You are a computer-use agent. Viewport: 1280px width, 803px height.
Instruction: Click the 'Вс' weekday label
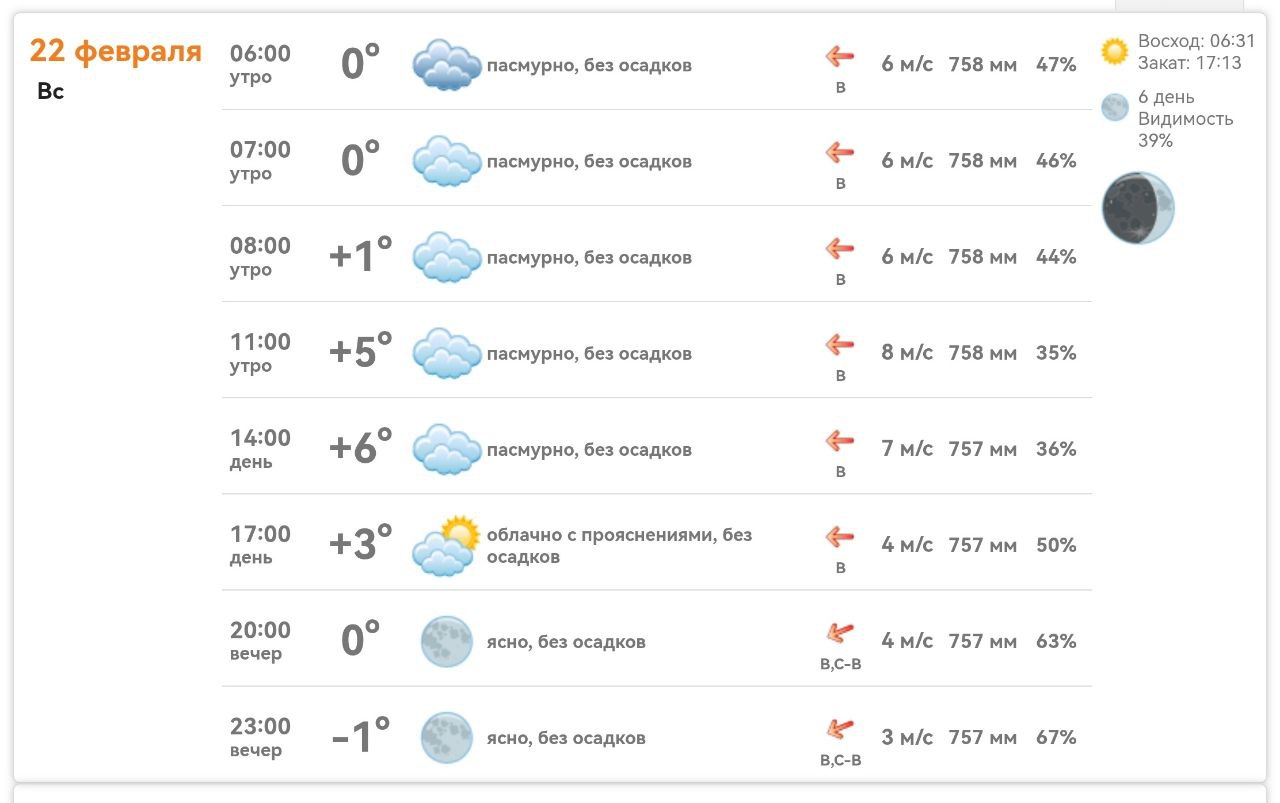(50, 91)
